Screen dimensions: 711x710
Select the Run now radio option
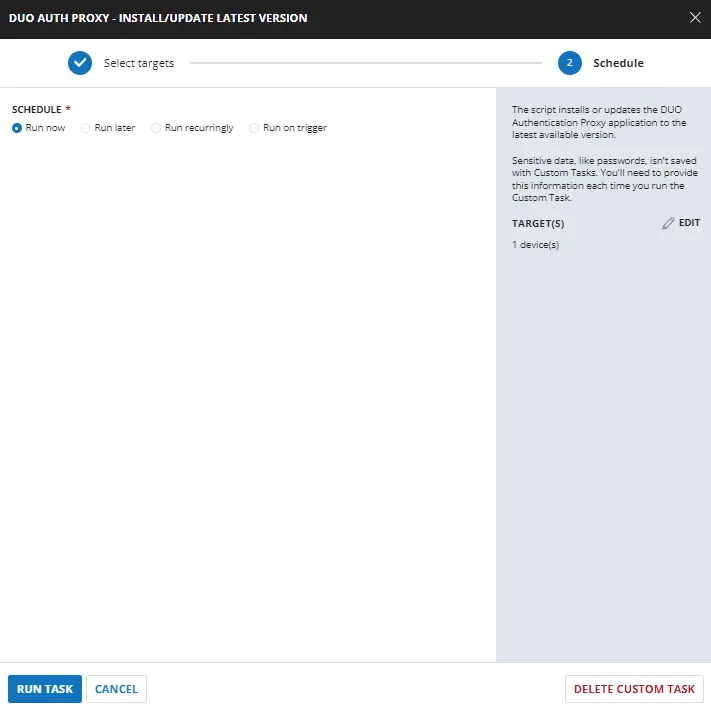(x=17, y=128)
